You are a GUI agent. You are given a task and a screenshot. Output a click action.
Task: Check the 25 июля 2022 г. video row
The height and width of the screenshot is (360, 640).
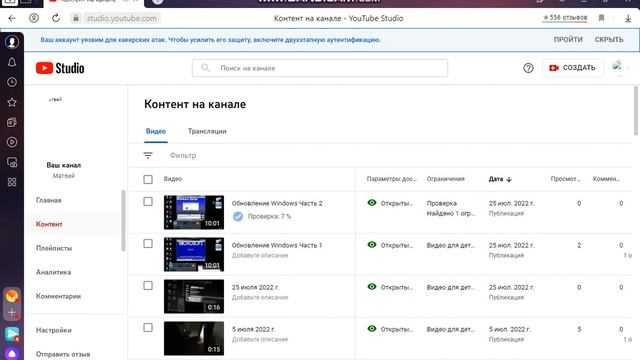tap(148, 286)
